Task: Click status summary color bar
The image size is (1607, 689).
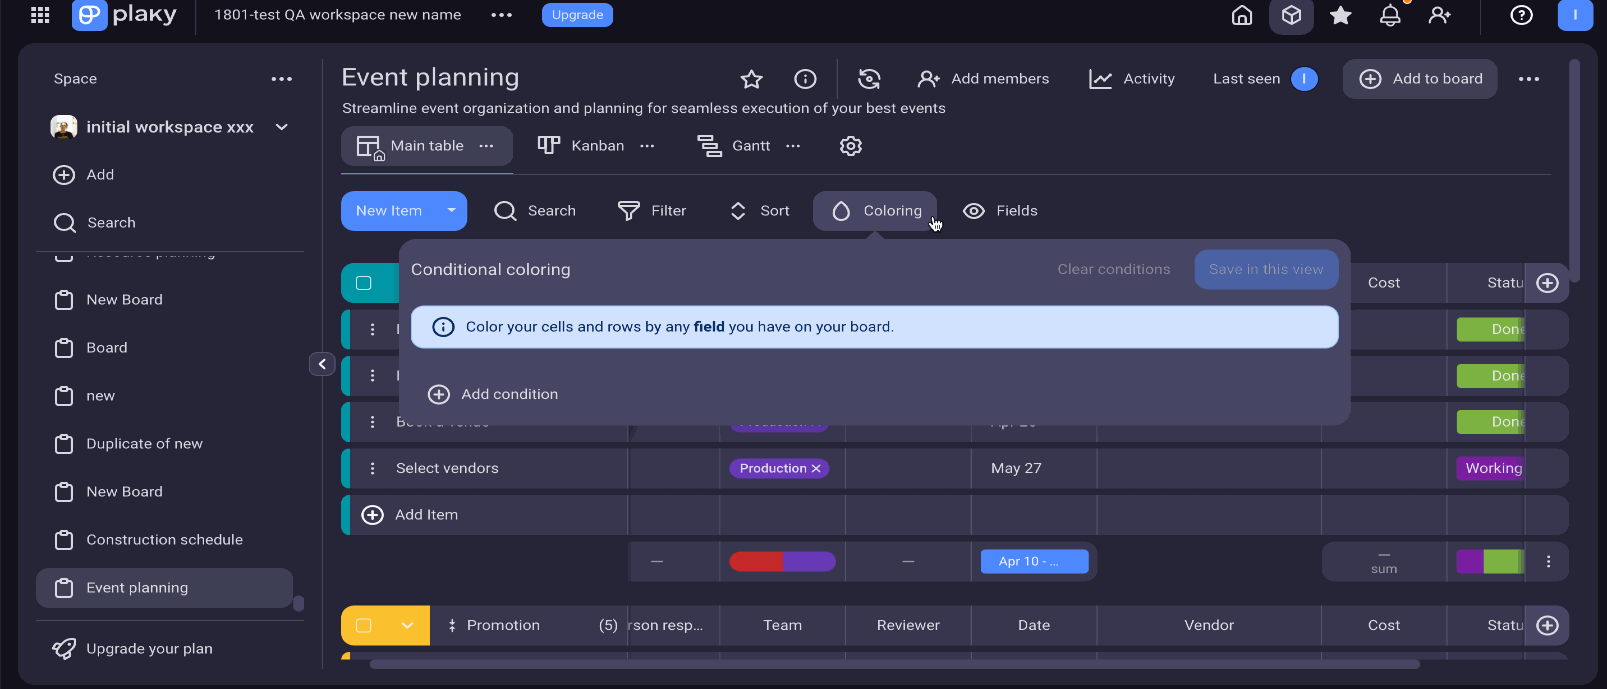Action: click(1490, 562)
